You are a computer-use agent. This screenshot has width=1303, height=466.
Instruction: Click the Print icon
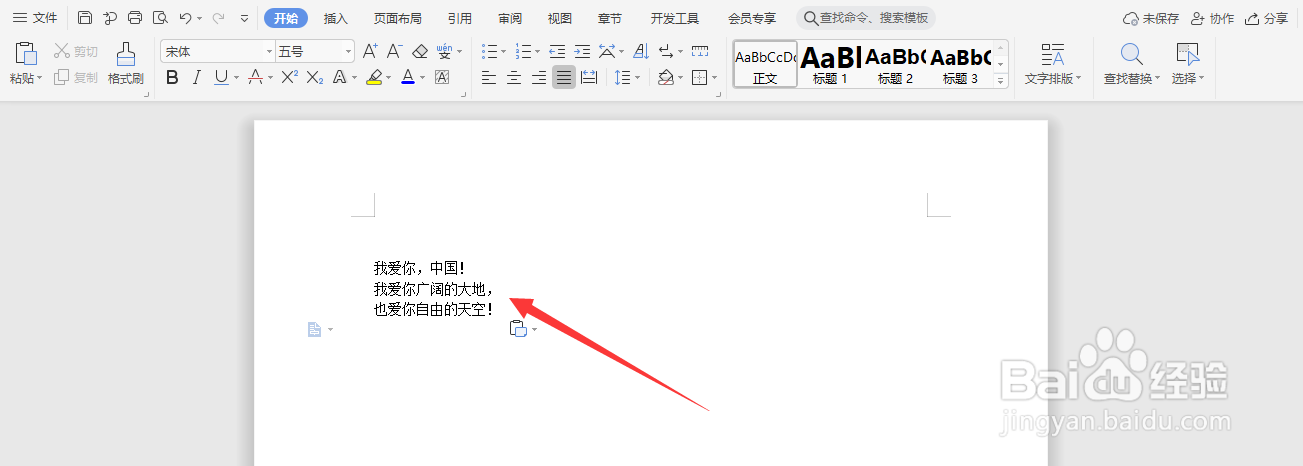[x=135, y=18]
